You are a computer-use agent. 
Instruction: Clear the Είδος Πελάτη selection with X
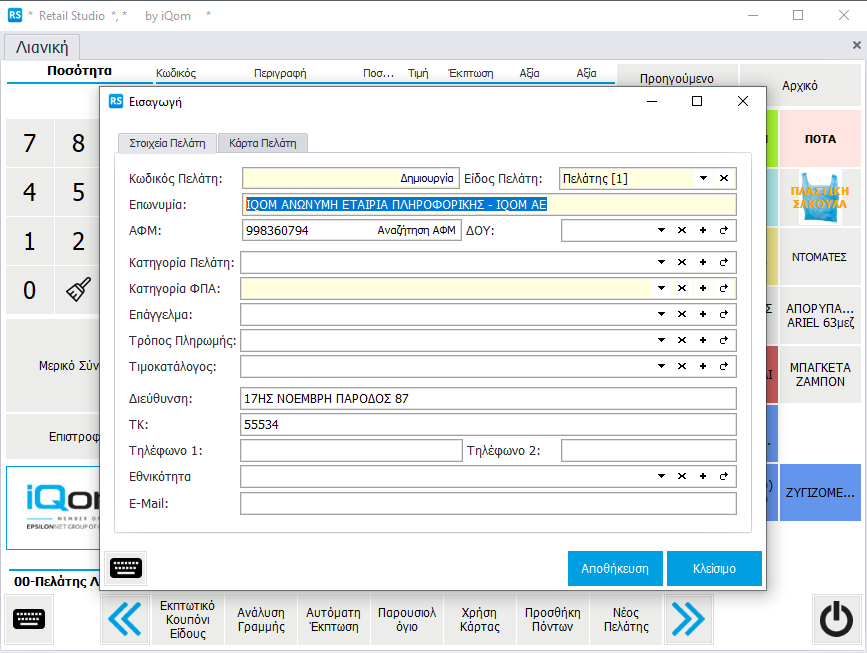pos(724,178)
